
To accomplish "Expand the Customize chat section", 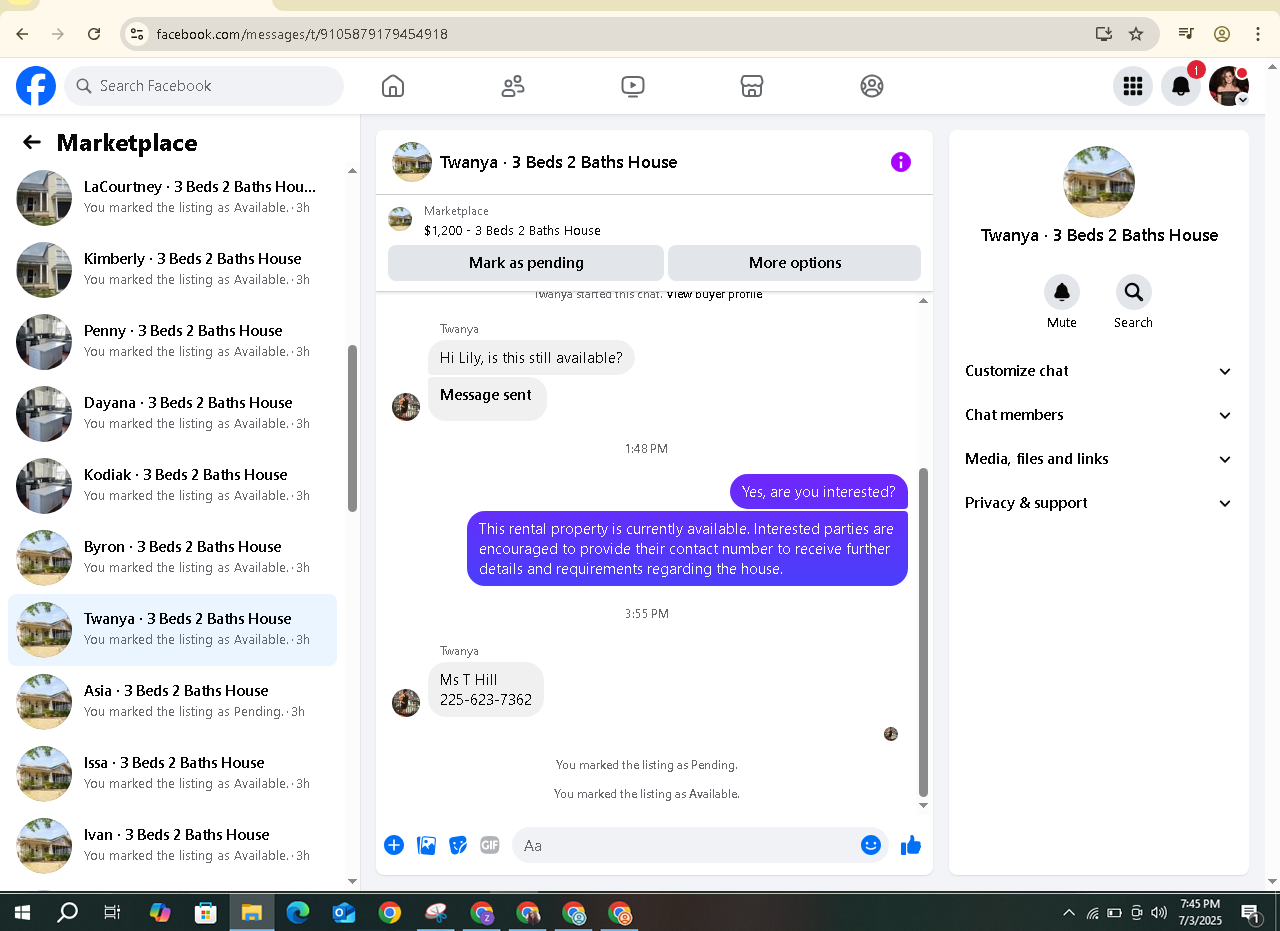I will pos(1098,371).
